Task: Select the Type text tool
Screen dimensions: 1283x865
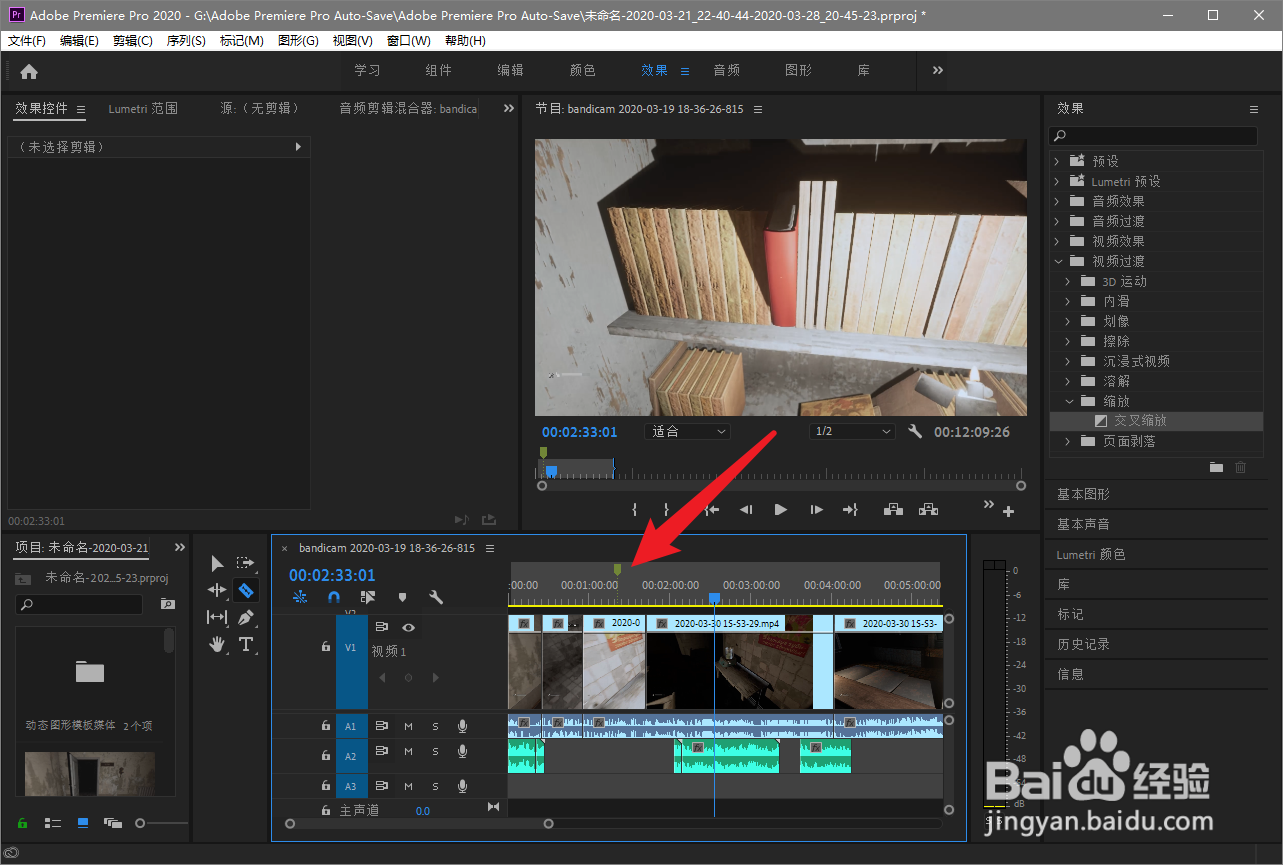Action: pos(246,644)
